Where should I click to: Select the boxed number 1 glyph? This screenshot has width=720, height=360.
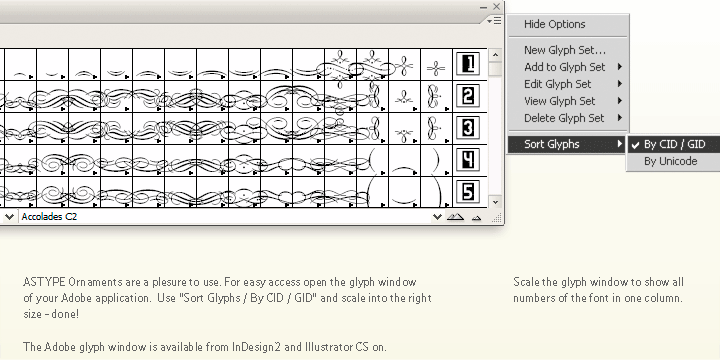tap(468, 63)
